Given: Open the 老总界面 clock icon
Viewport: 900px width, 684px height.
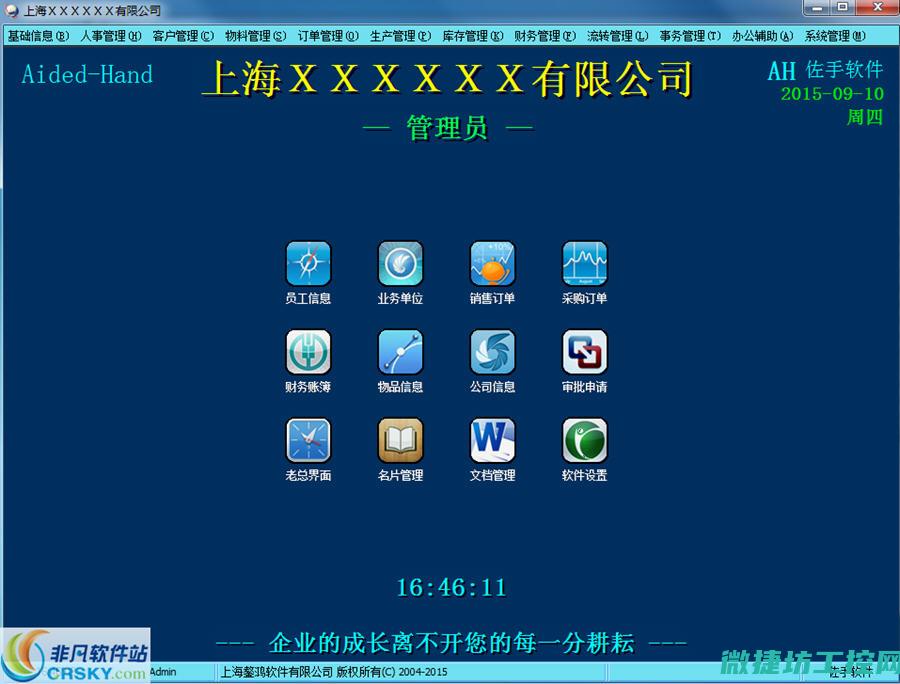Looking at the screenshot, I should [308, 440].
